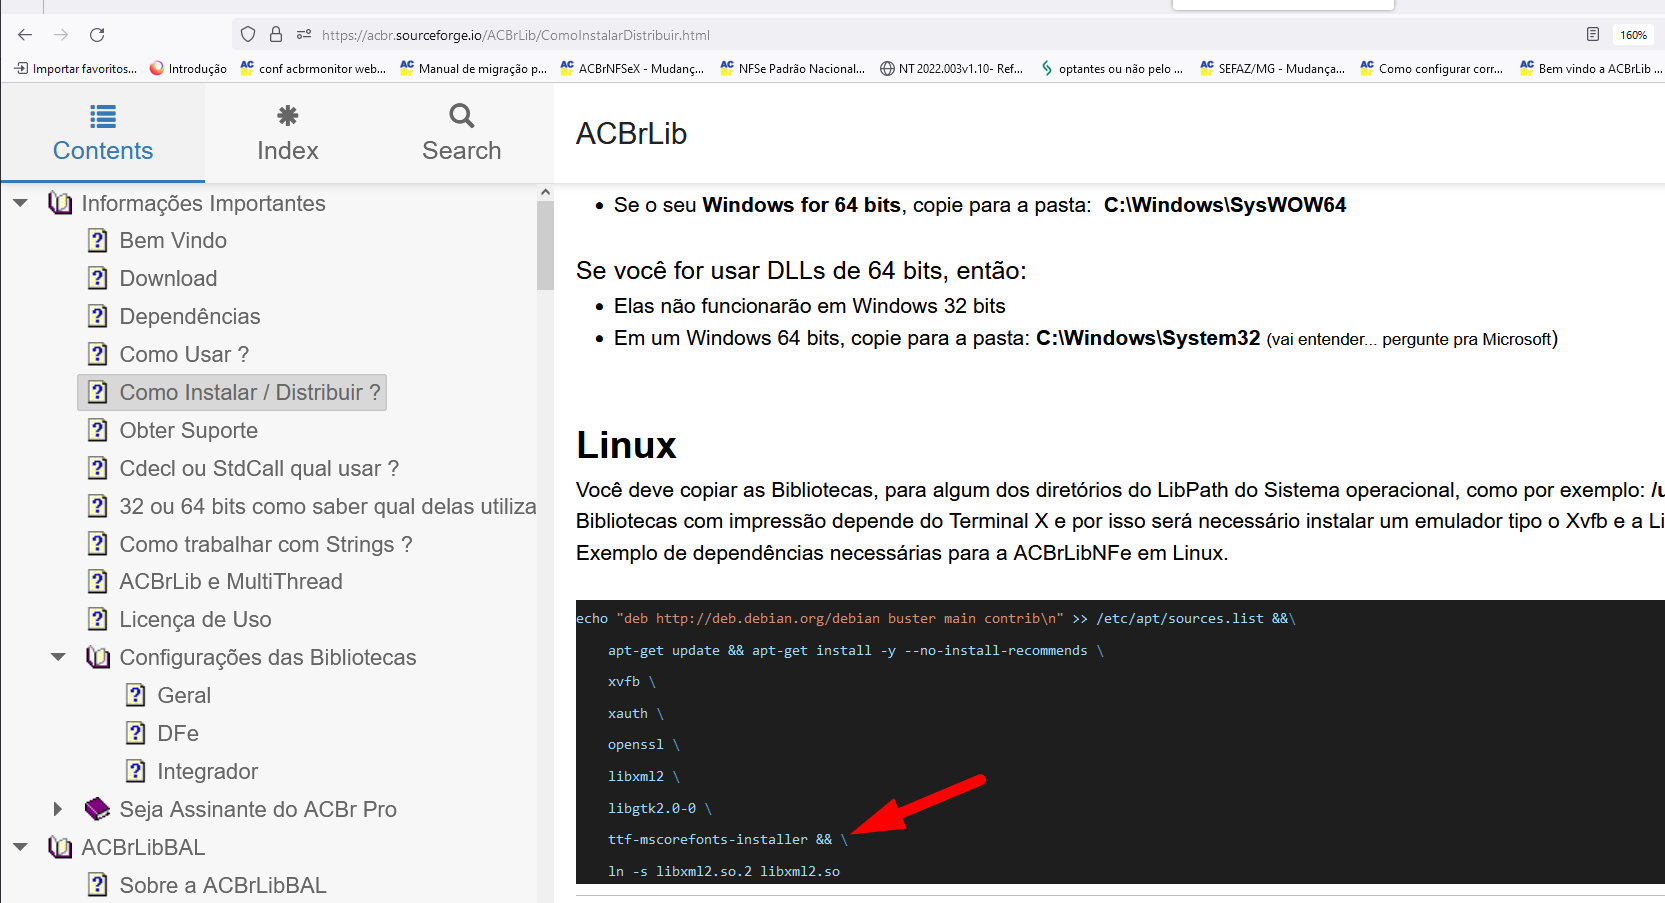
Task: Open the ACBrNFSeX Mudanç bookmark
Action: [x=632, y=68]
